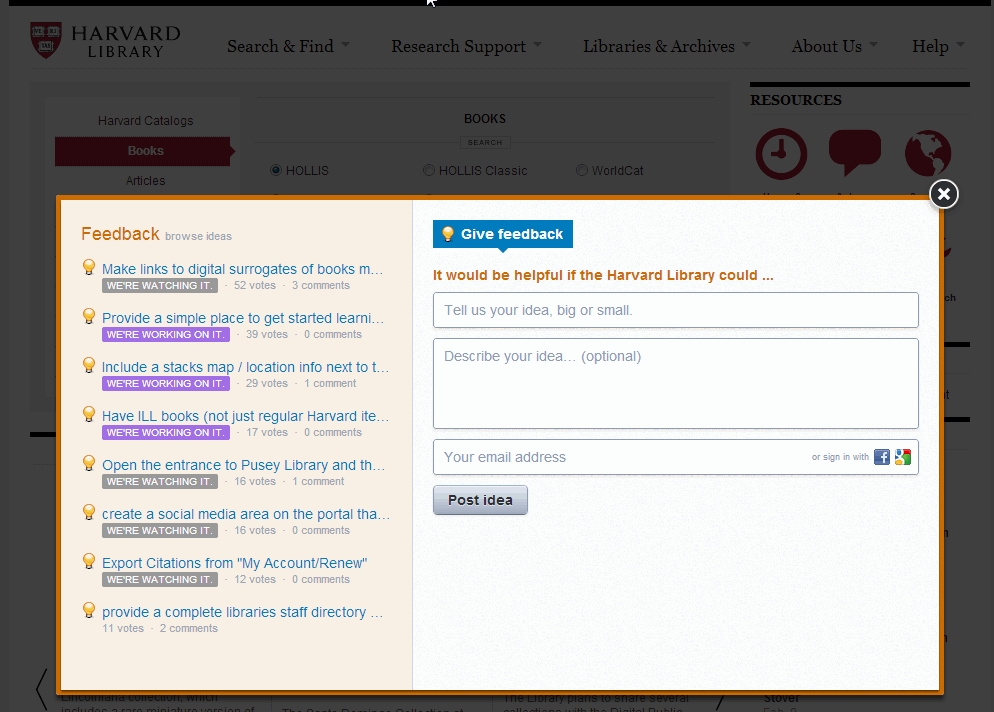
Task: Click lightbulb beside 'Have ILL books'
Action: pos(89,414)
